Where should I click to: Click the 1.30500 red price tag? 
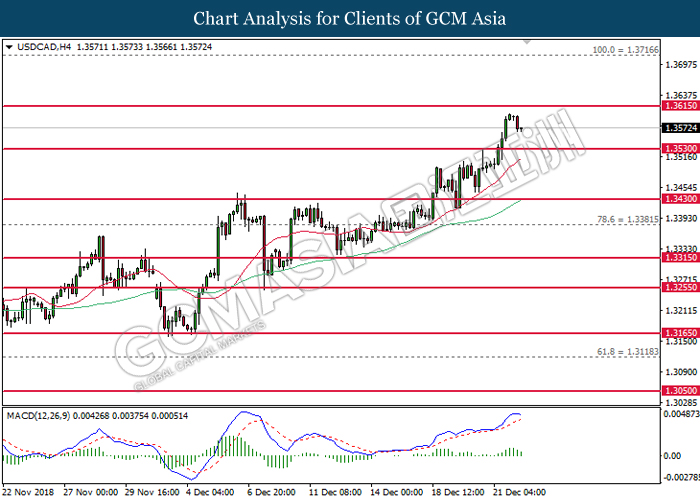click(681, 391)
